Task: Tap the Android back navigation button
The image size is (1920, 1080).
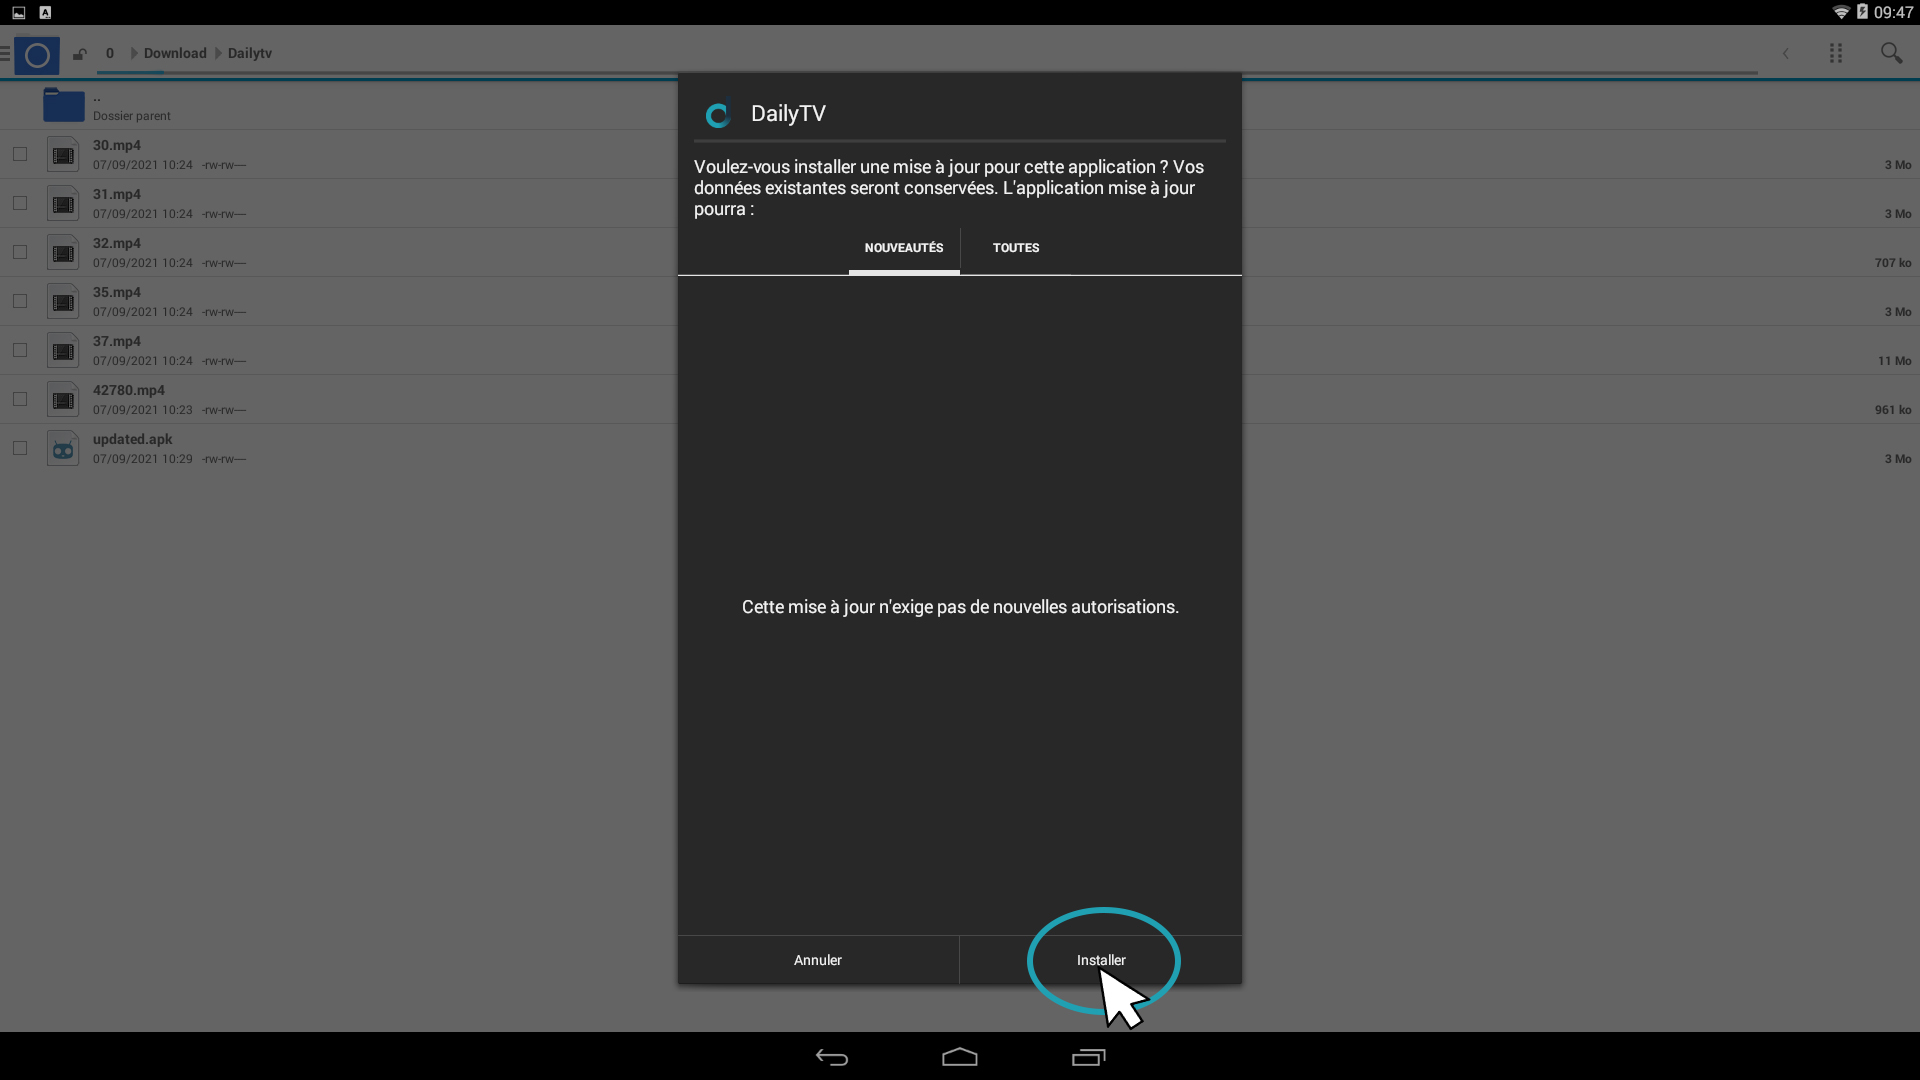Action: click(832, 1057)
